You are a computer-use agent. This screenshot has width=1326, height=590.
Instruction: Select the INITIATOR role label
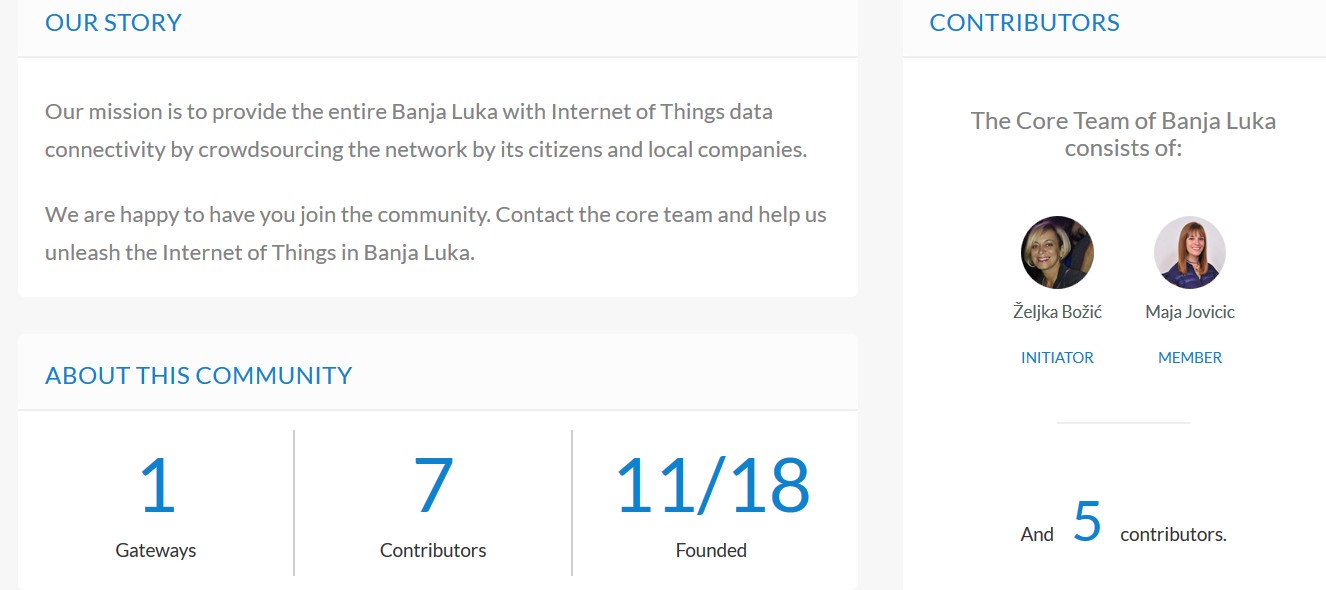click(1057, 357)
